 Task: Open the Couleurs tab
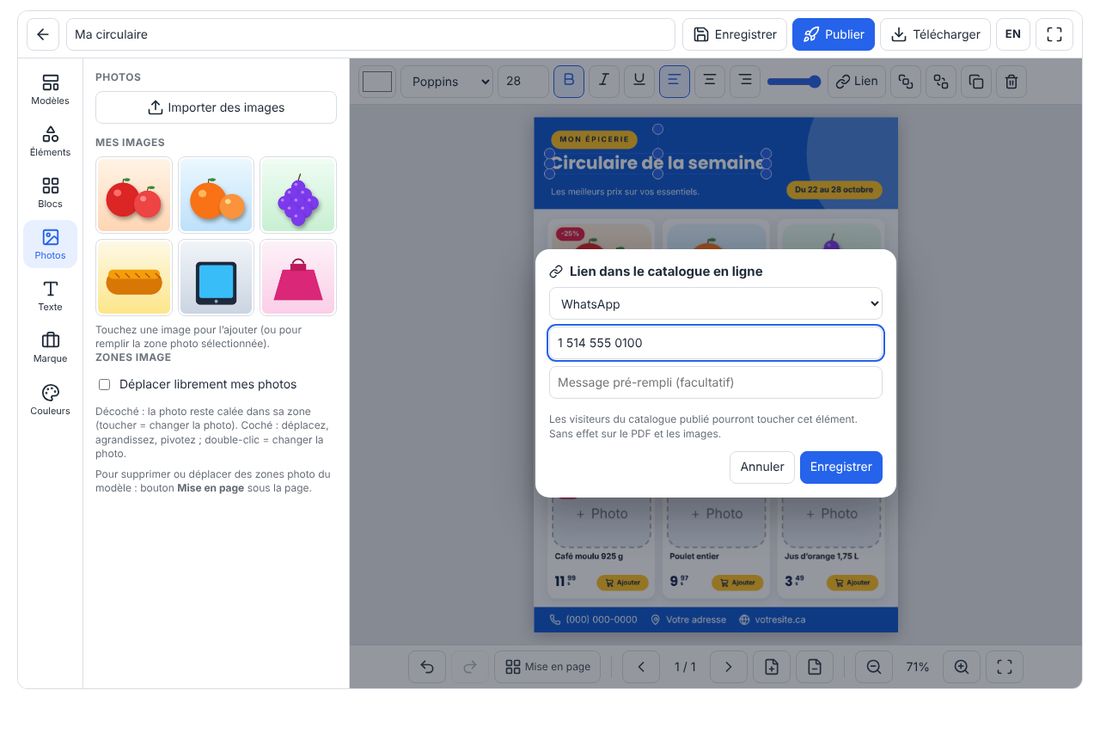tap(51, 400)
